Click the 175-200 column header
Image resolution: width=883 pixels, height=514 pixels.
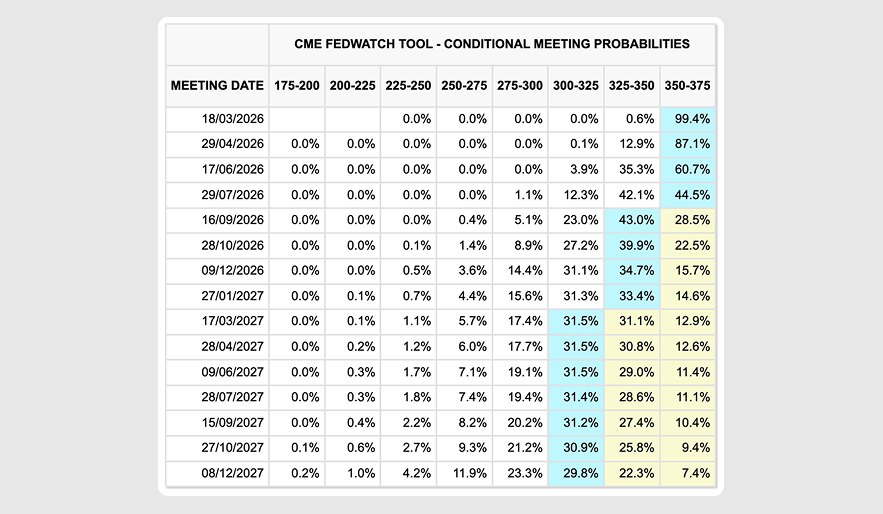295,86
